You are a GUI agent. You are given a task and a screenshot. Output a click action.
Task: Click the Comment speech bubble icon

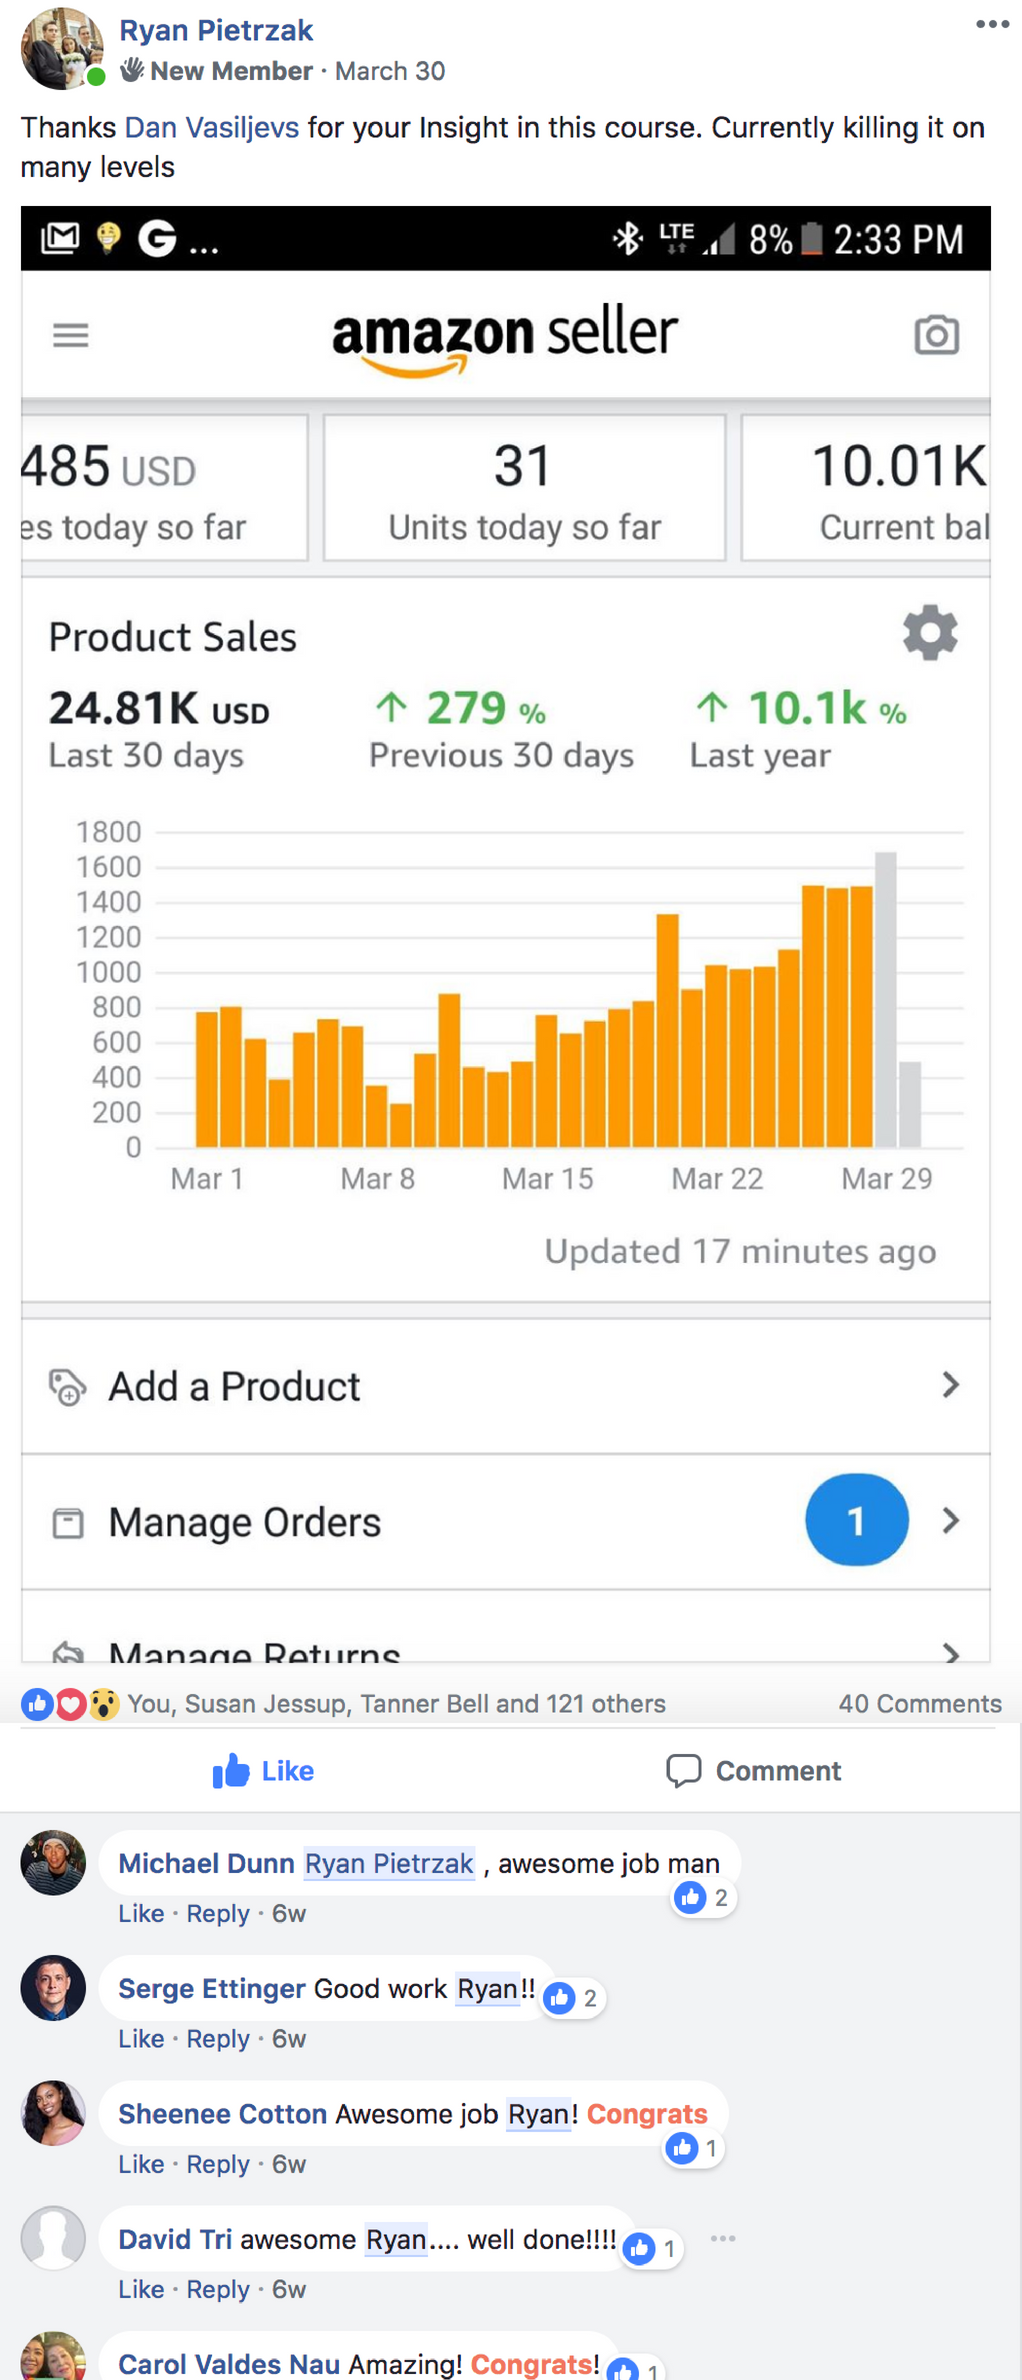tap(684, 1770)
